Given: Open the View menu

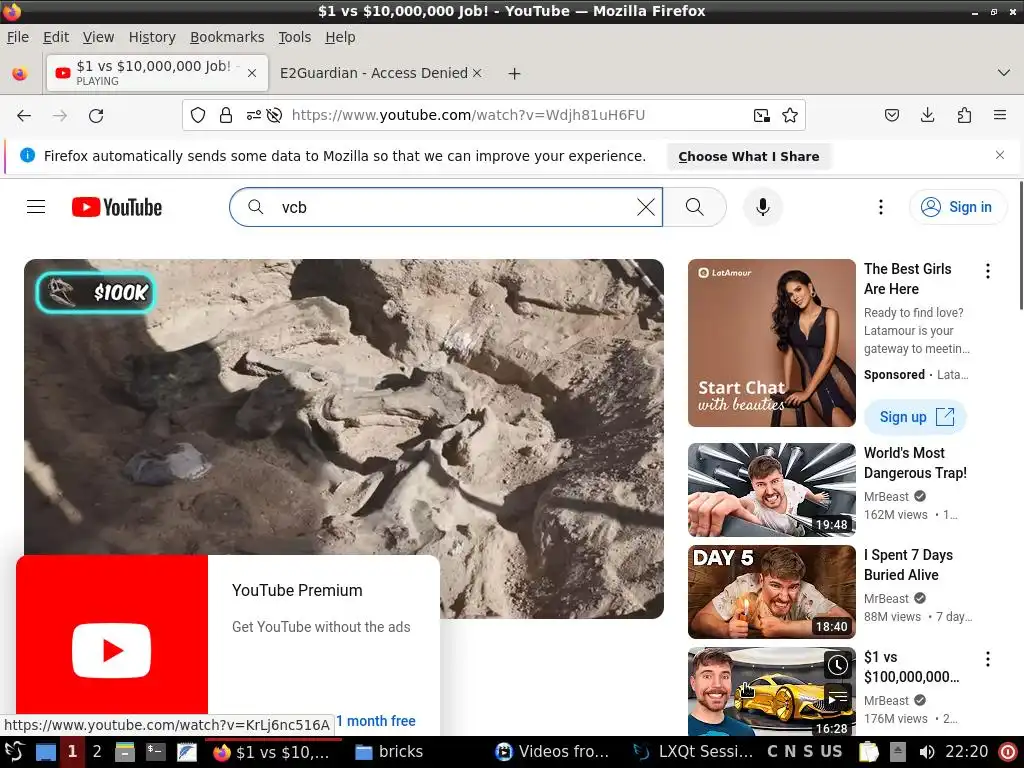Looking at the screenshot, I should click(99, 37).
